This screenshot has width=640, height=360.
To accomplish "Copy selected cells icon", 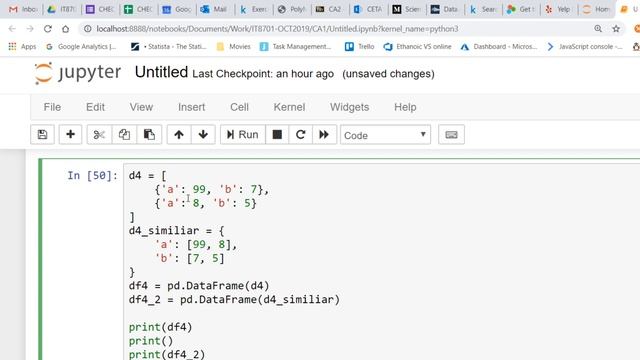I will [x=124, y=135].
